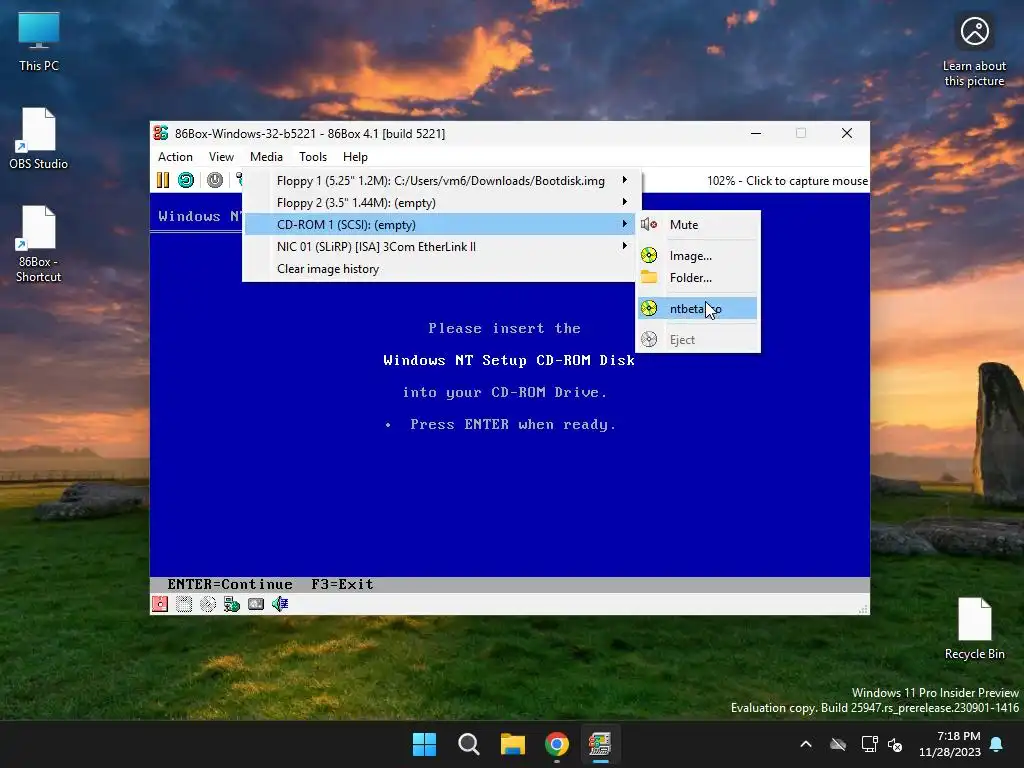Click the keyboard status bar icon
This screenshot has width=1024, height=768.
(x=256, y=604)
